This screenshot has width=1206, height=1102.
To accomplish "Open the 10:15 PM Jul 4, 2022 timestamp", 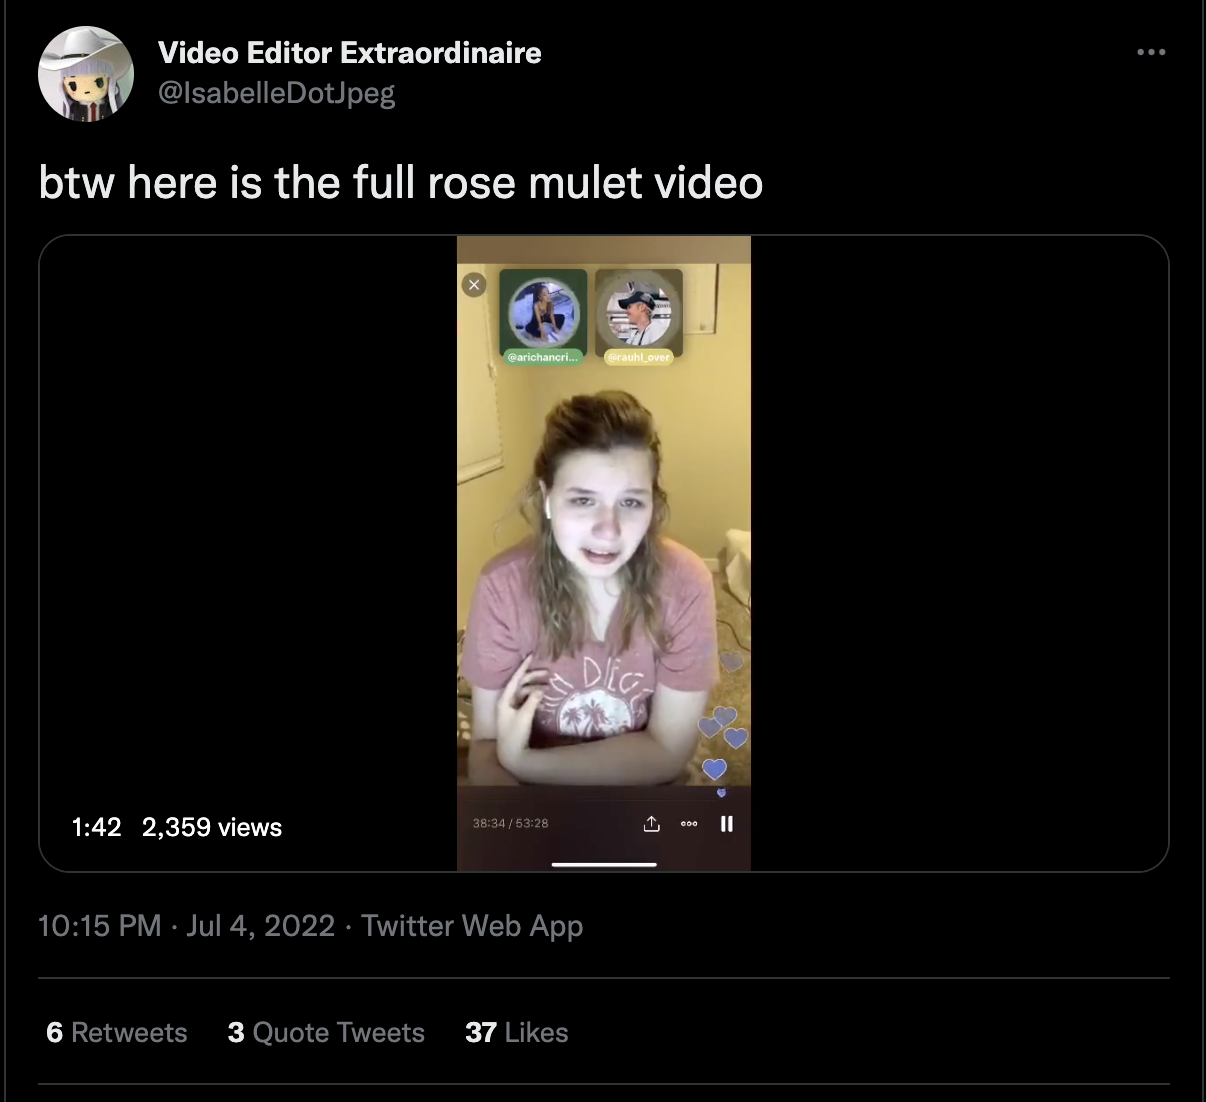I will point(186,926).
